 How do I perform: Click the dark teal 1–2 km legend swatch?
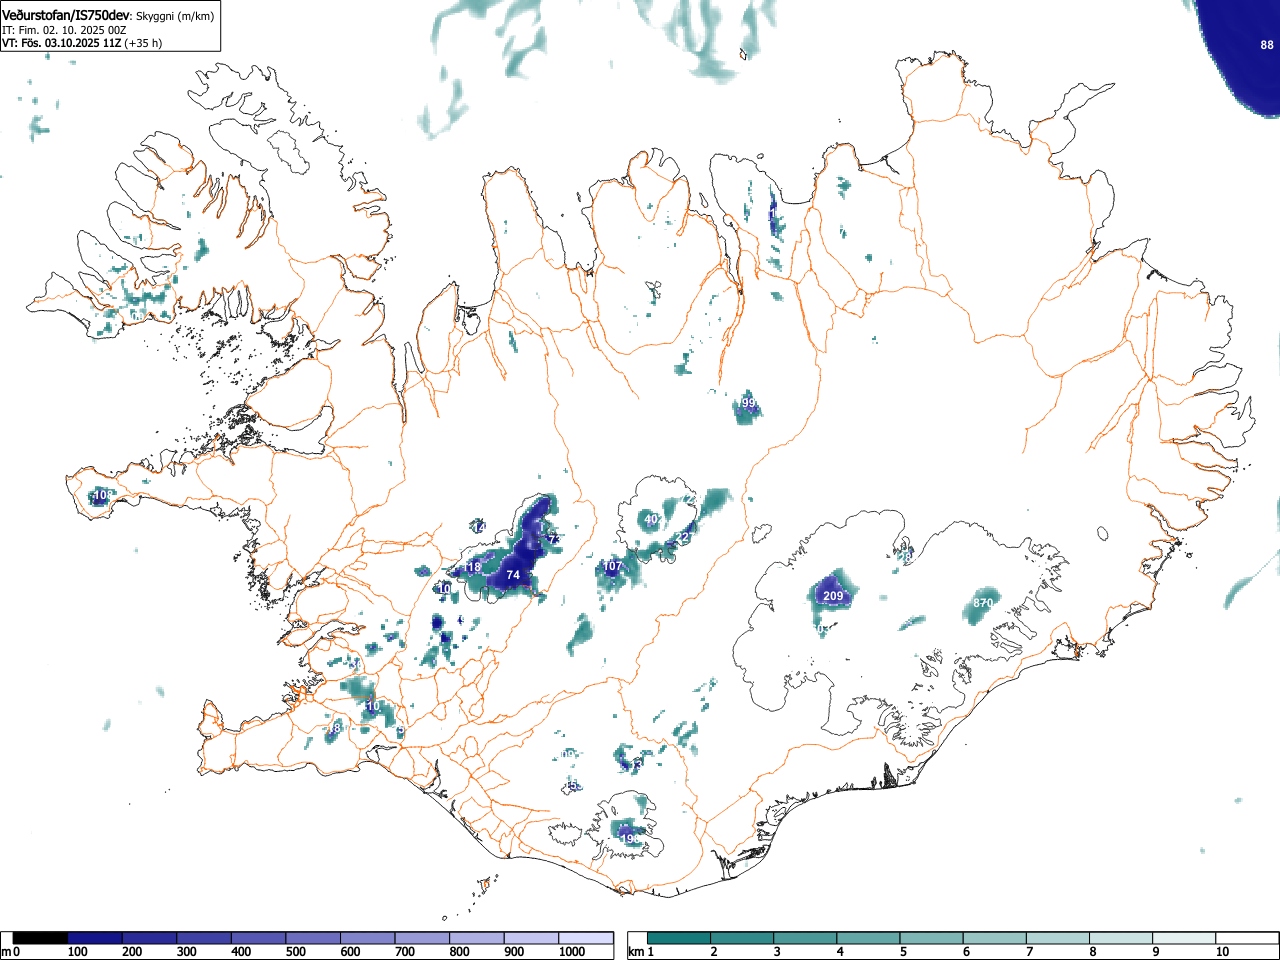tap(679, 938)
